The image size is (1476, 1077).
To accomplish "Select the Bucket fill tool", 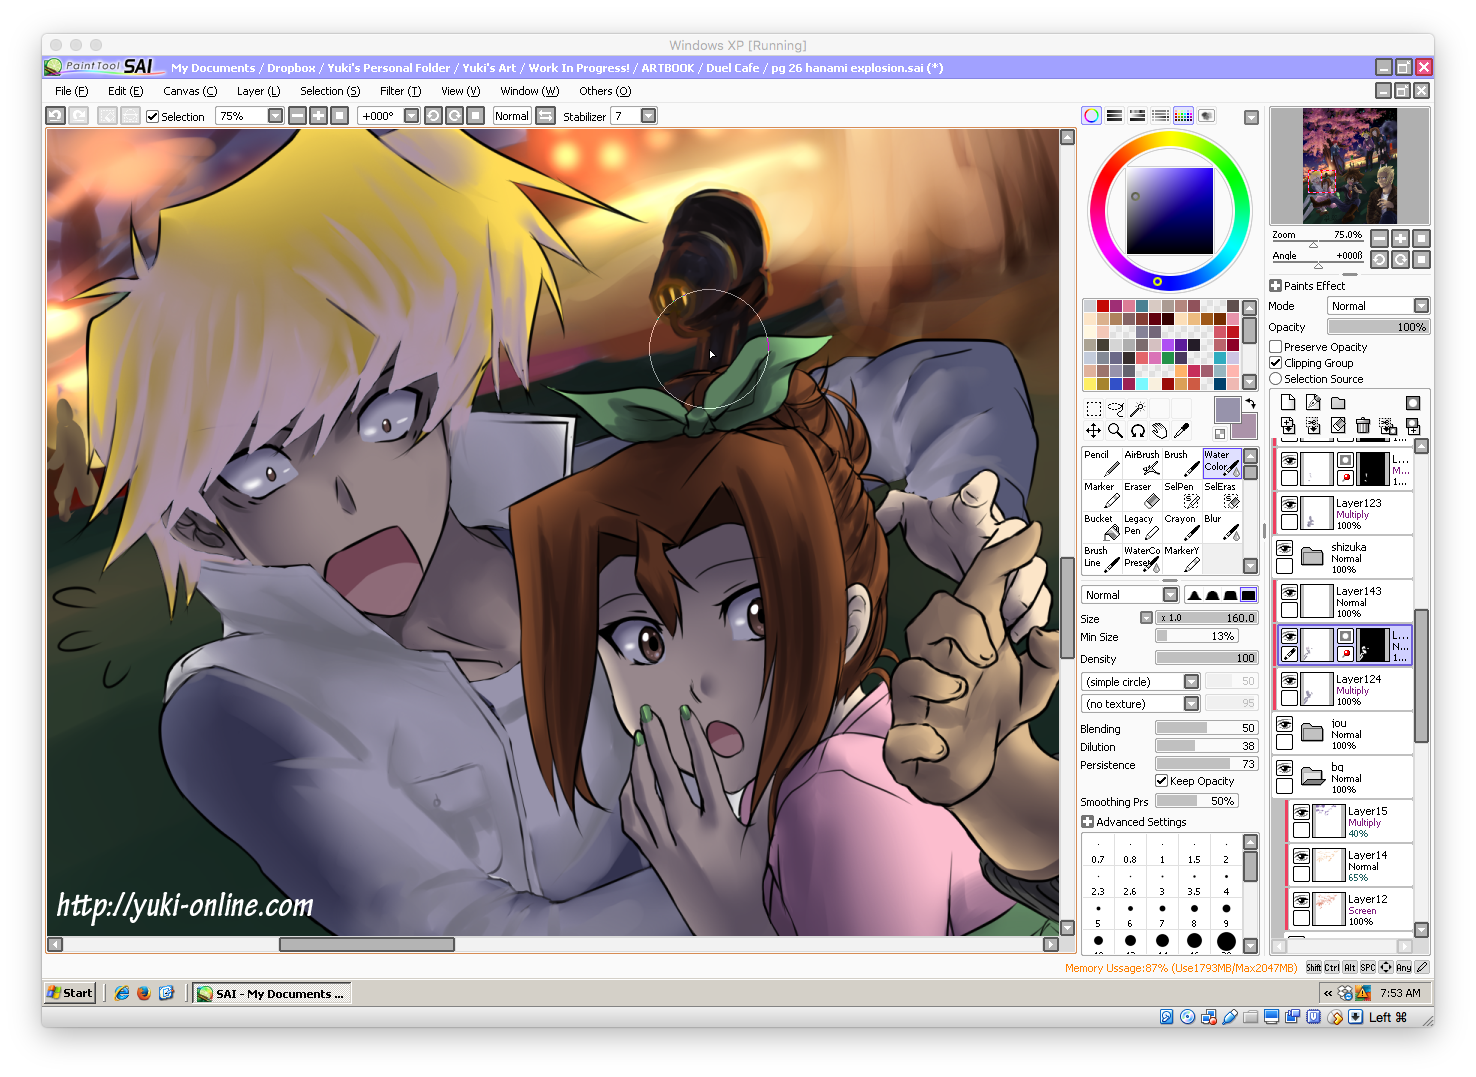I will point(1102,527).
